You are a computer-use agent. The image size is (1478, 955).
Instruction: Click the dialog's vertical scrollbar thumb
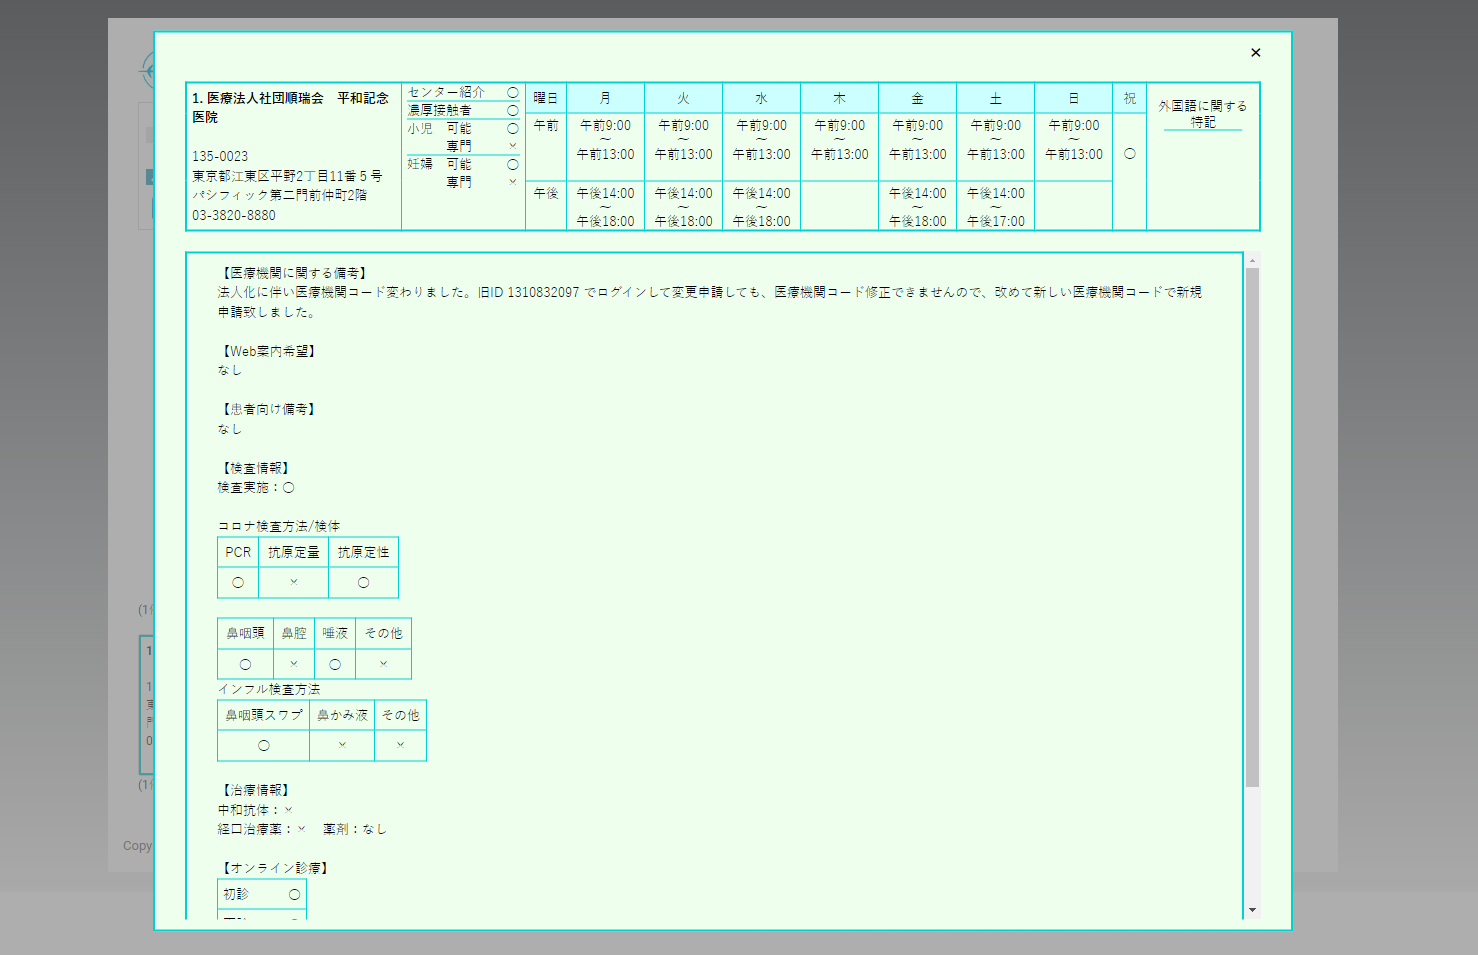point(1252,527)
